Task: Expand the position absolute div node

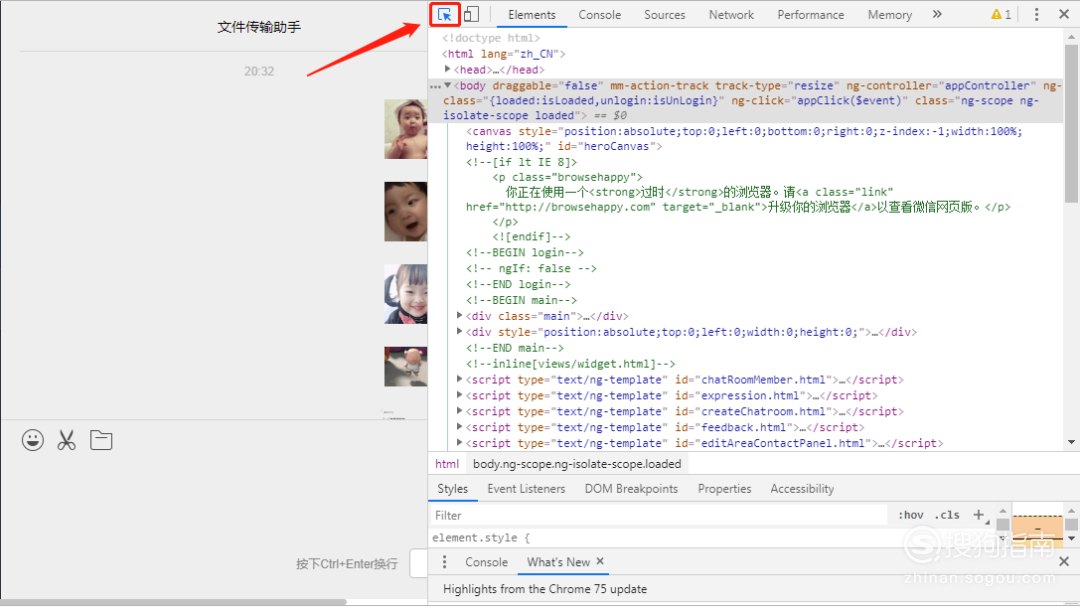Action: pyautogui.click(x=459, y=331)
